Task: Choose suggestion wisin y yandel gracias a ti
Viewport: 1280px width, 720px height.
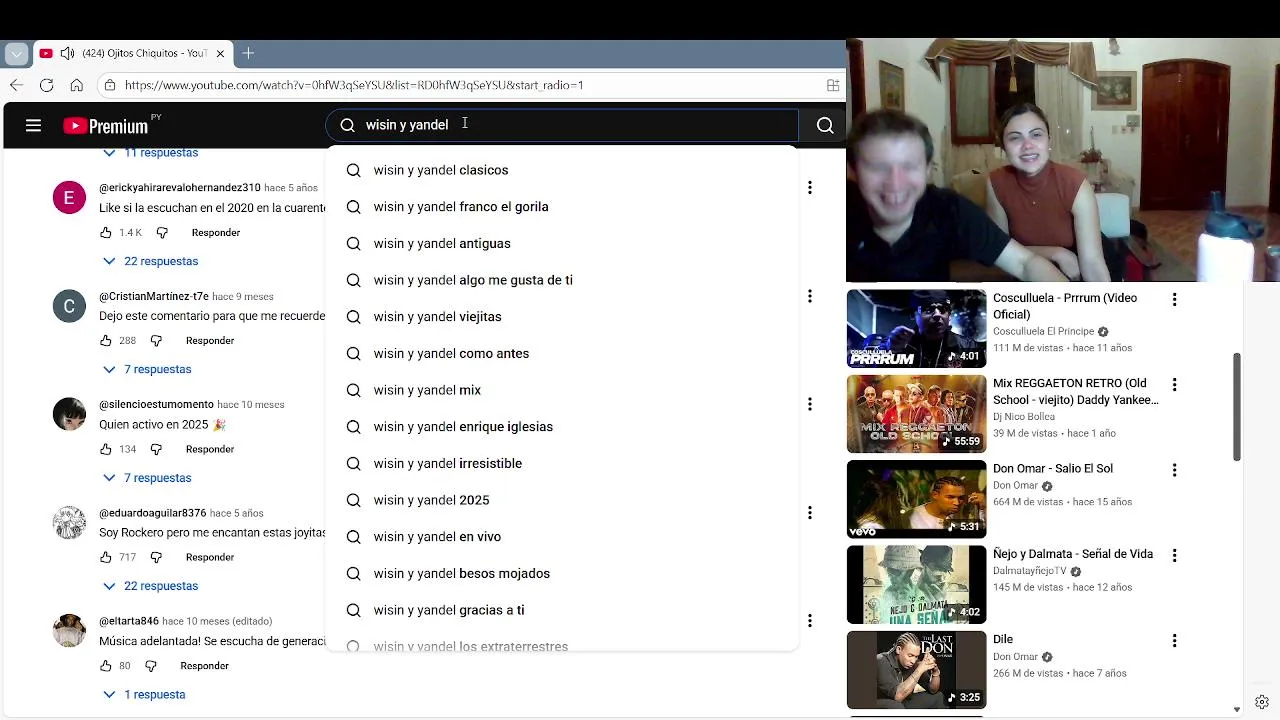Action: [562, 610]
